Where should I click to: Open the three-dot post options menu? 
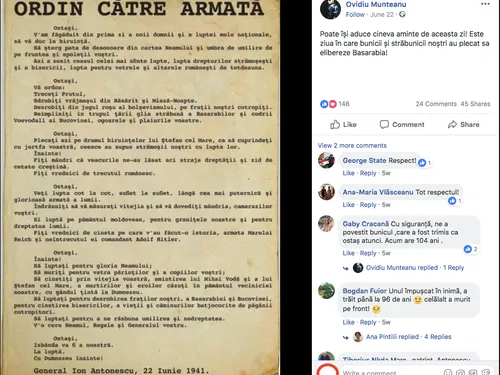485,4
